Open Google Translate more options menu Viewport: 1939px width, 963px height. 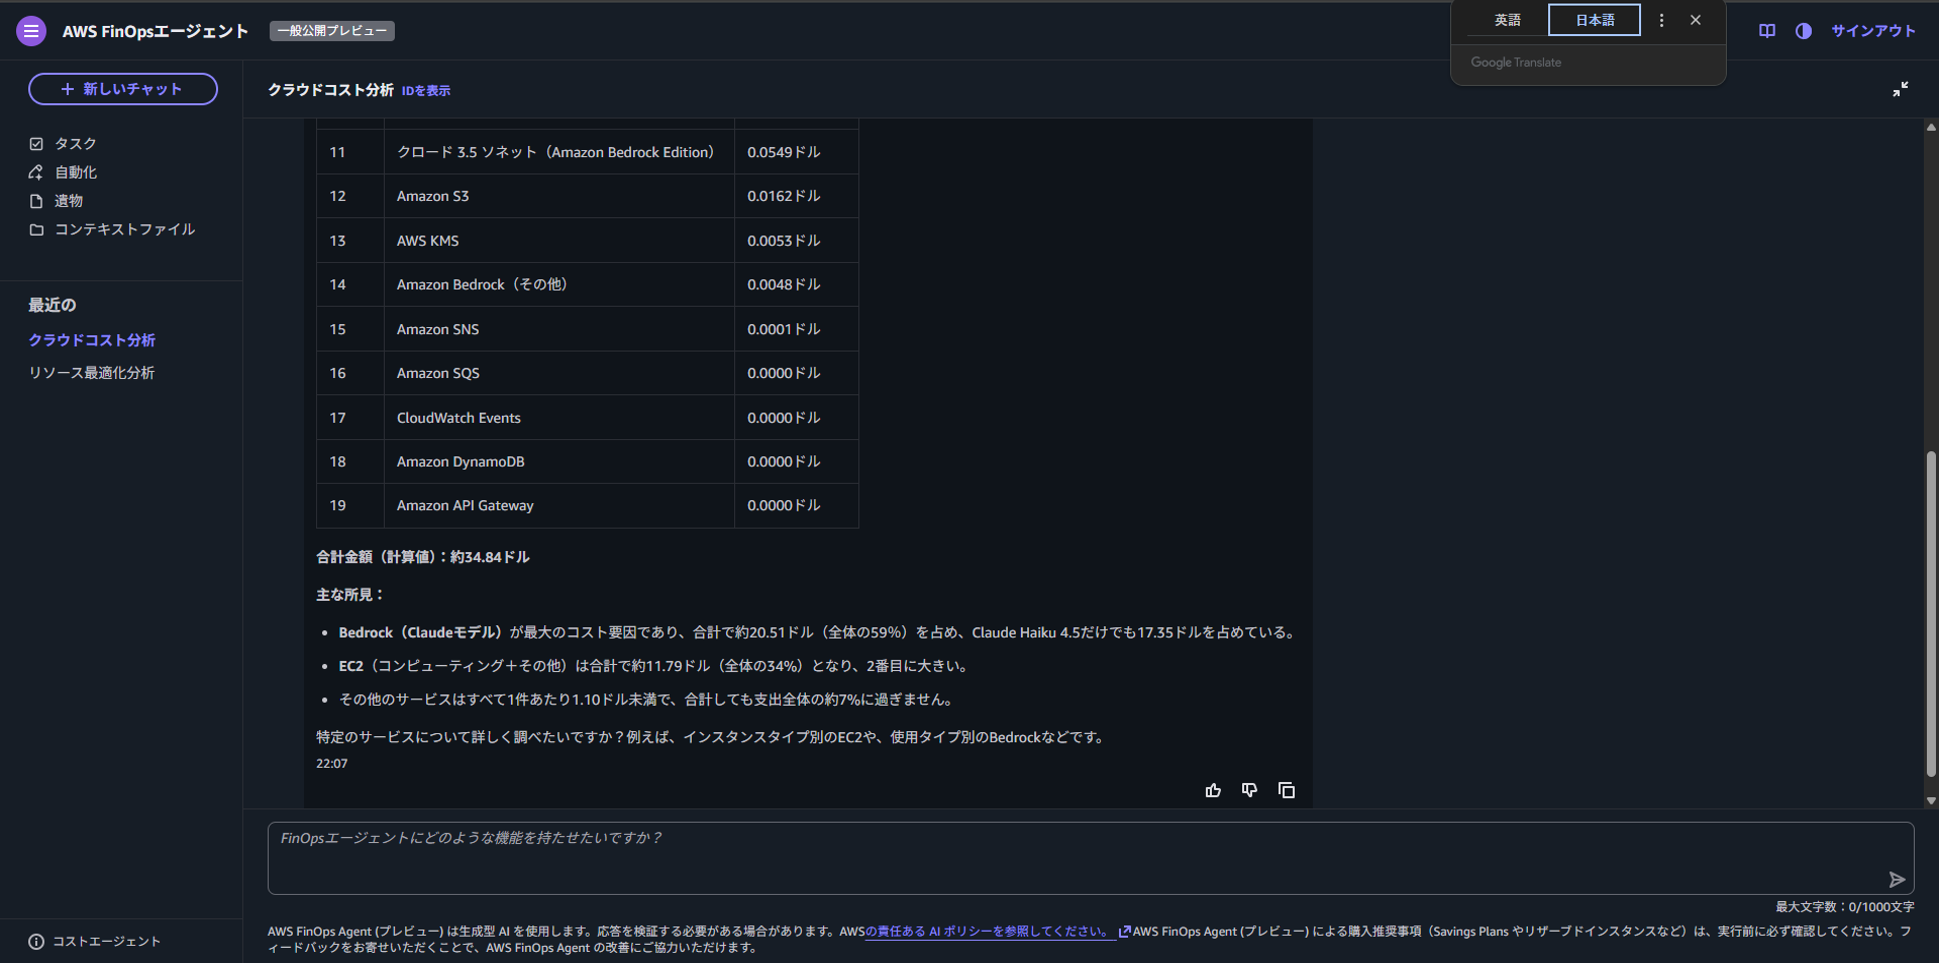tap(1662, 20)
